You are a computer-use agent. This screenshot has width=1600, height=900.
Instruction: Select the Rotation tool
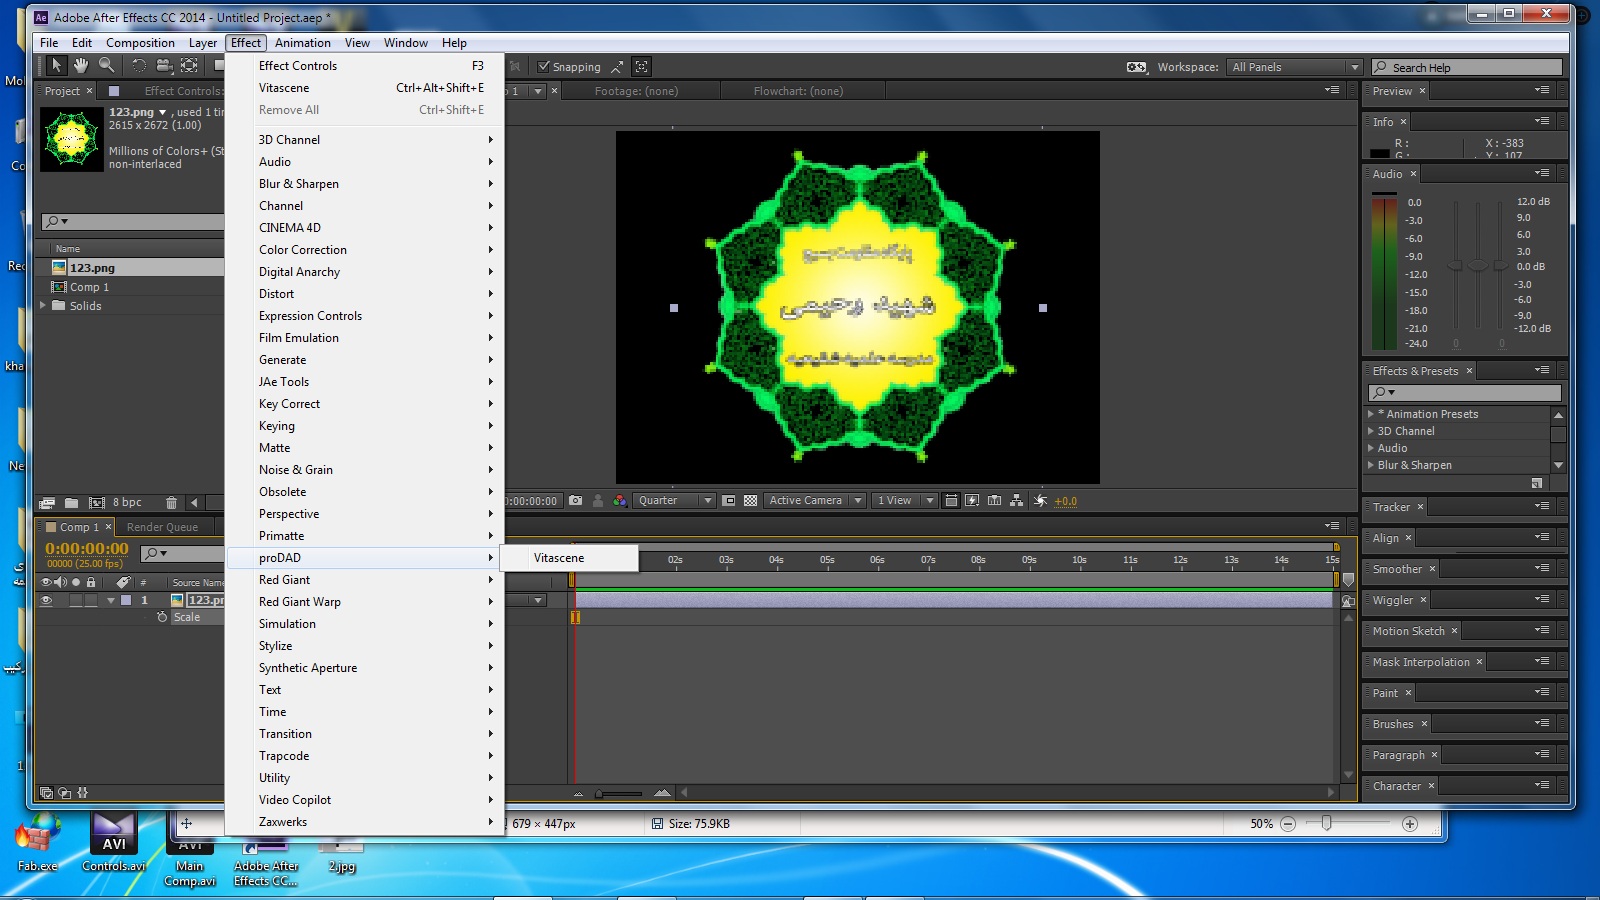[x=138, y=65]
